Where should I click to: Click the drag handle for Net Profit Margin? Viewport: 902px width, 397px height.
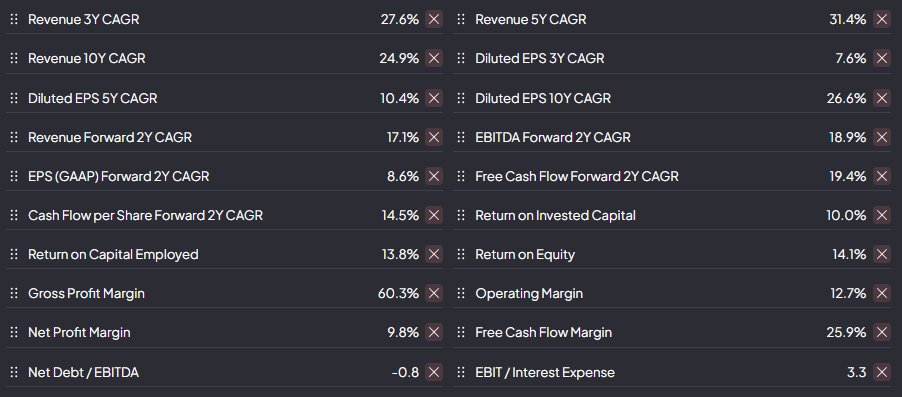pyautogui.click(x=14, y=333)
